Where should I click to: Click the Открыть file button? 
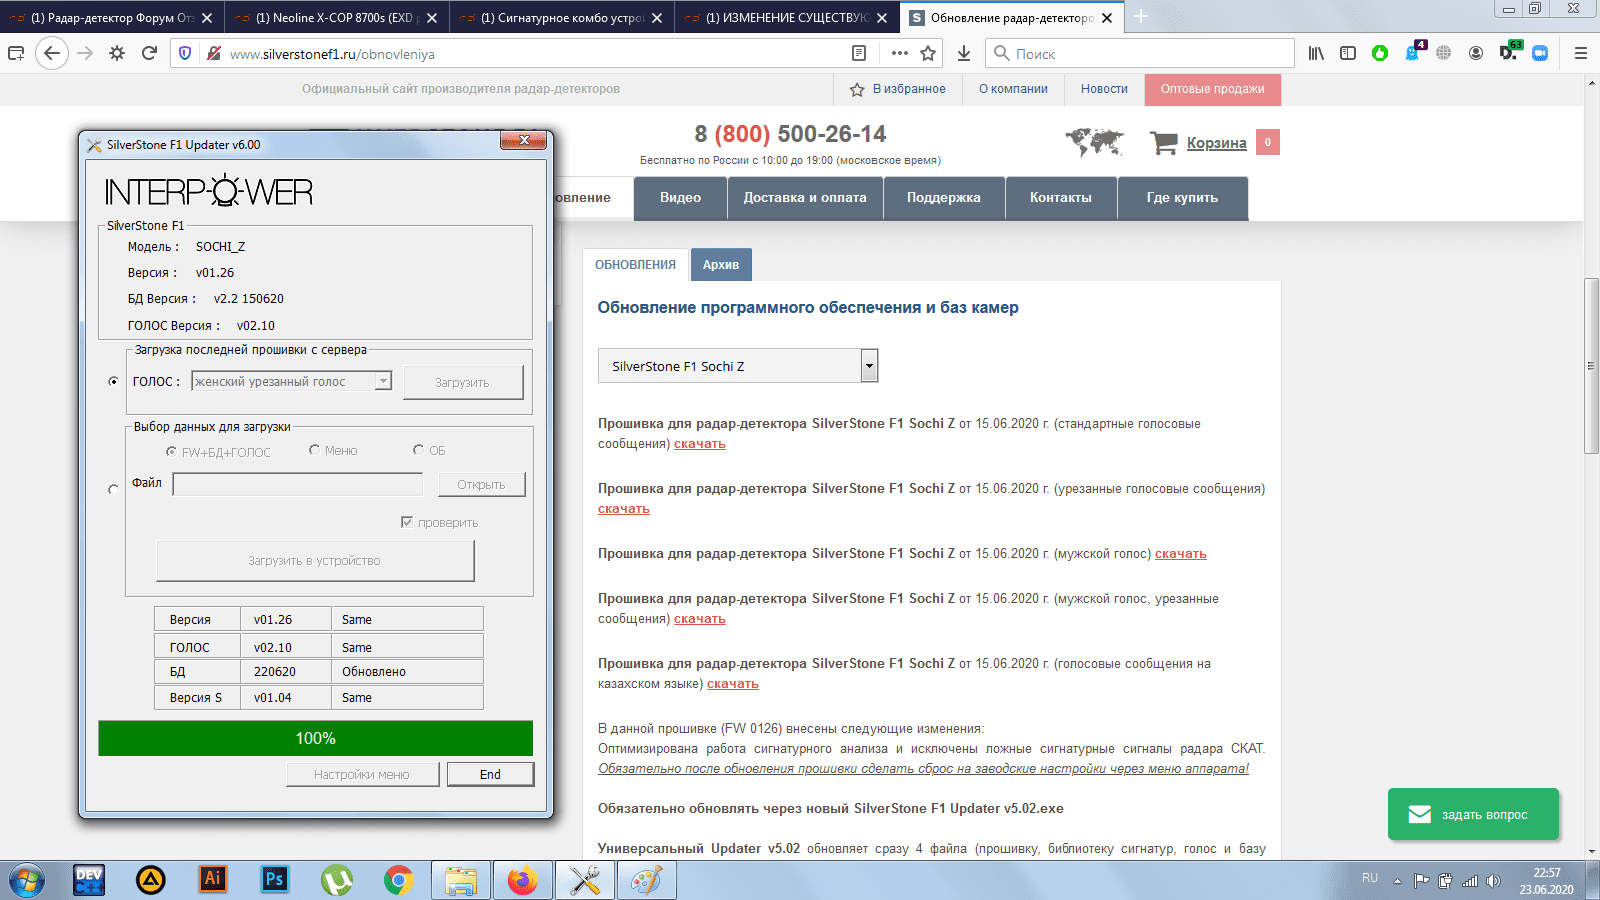coord(482,485)
